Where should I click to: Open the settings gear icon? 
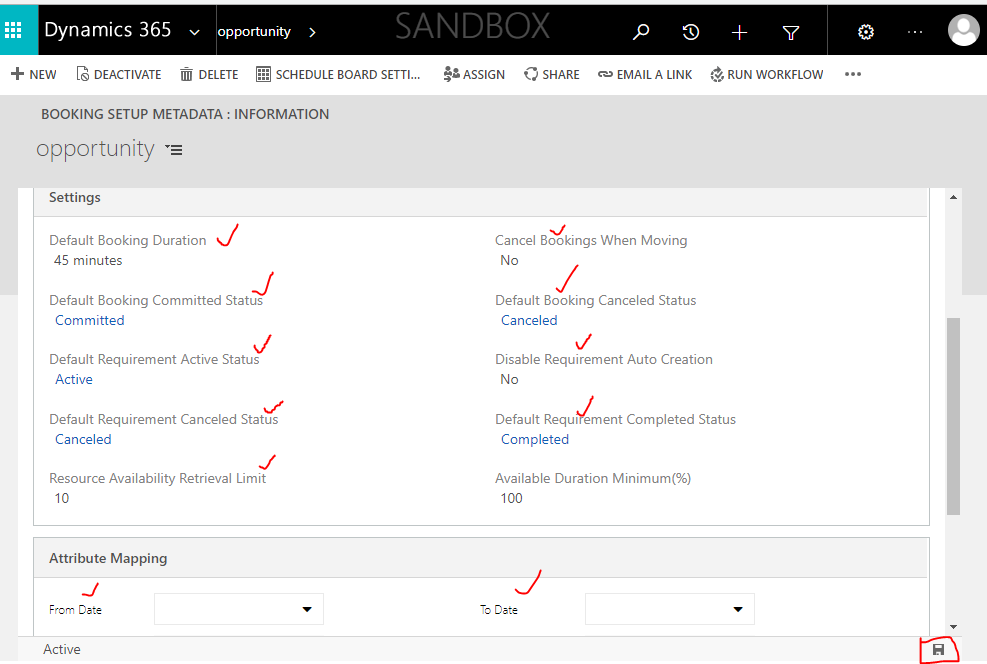pos(866,32)
